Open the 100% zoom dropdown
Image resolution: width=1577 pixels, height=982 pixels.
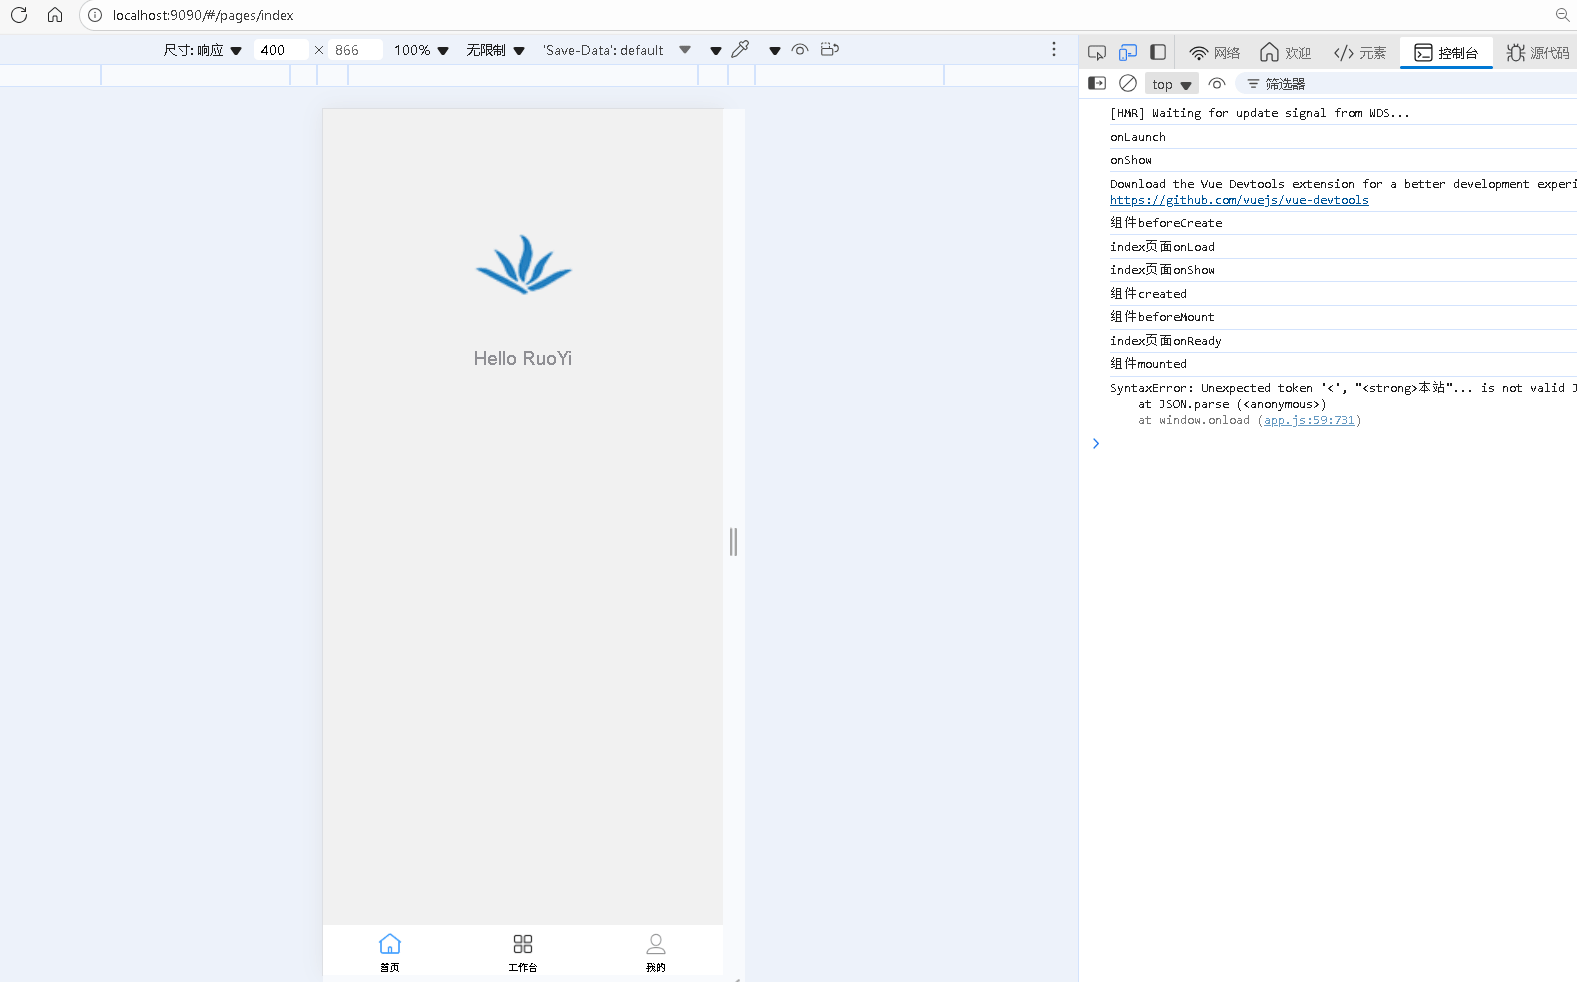(421, 50)
